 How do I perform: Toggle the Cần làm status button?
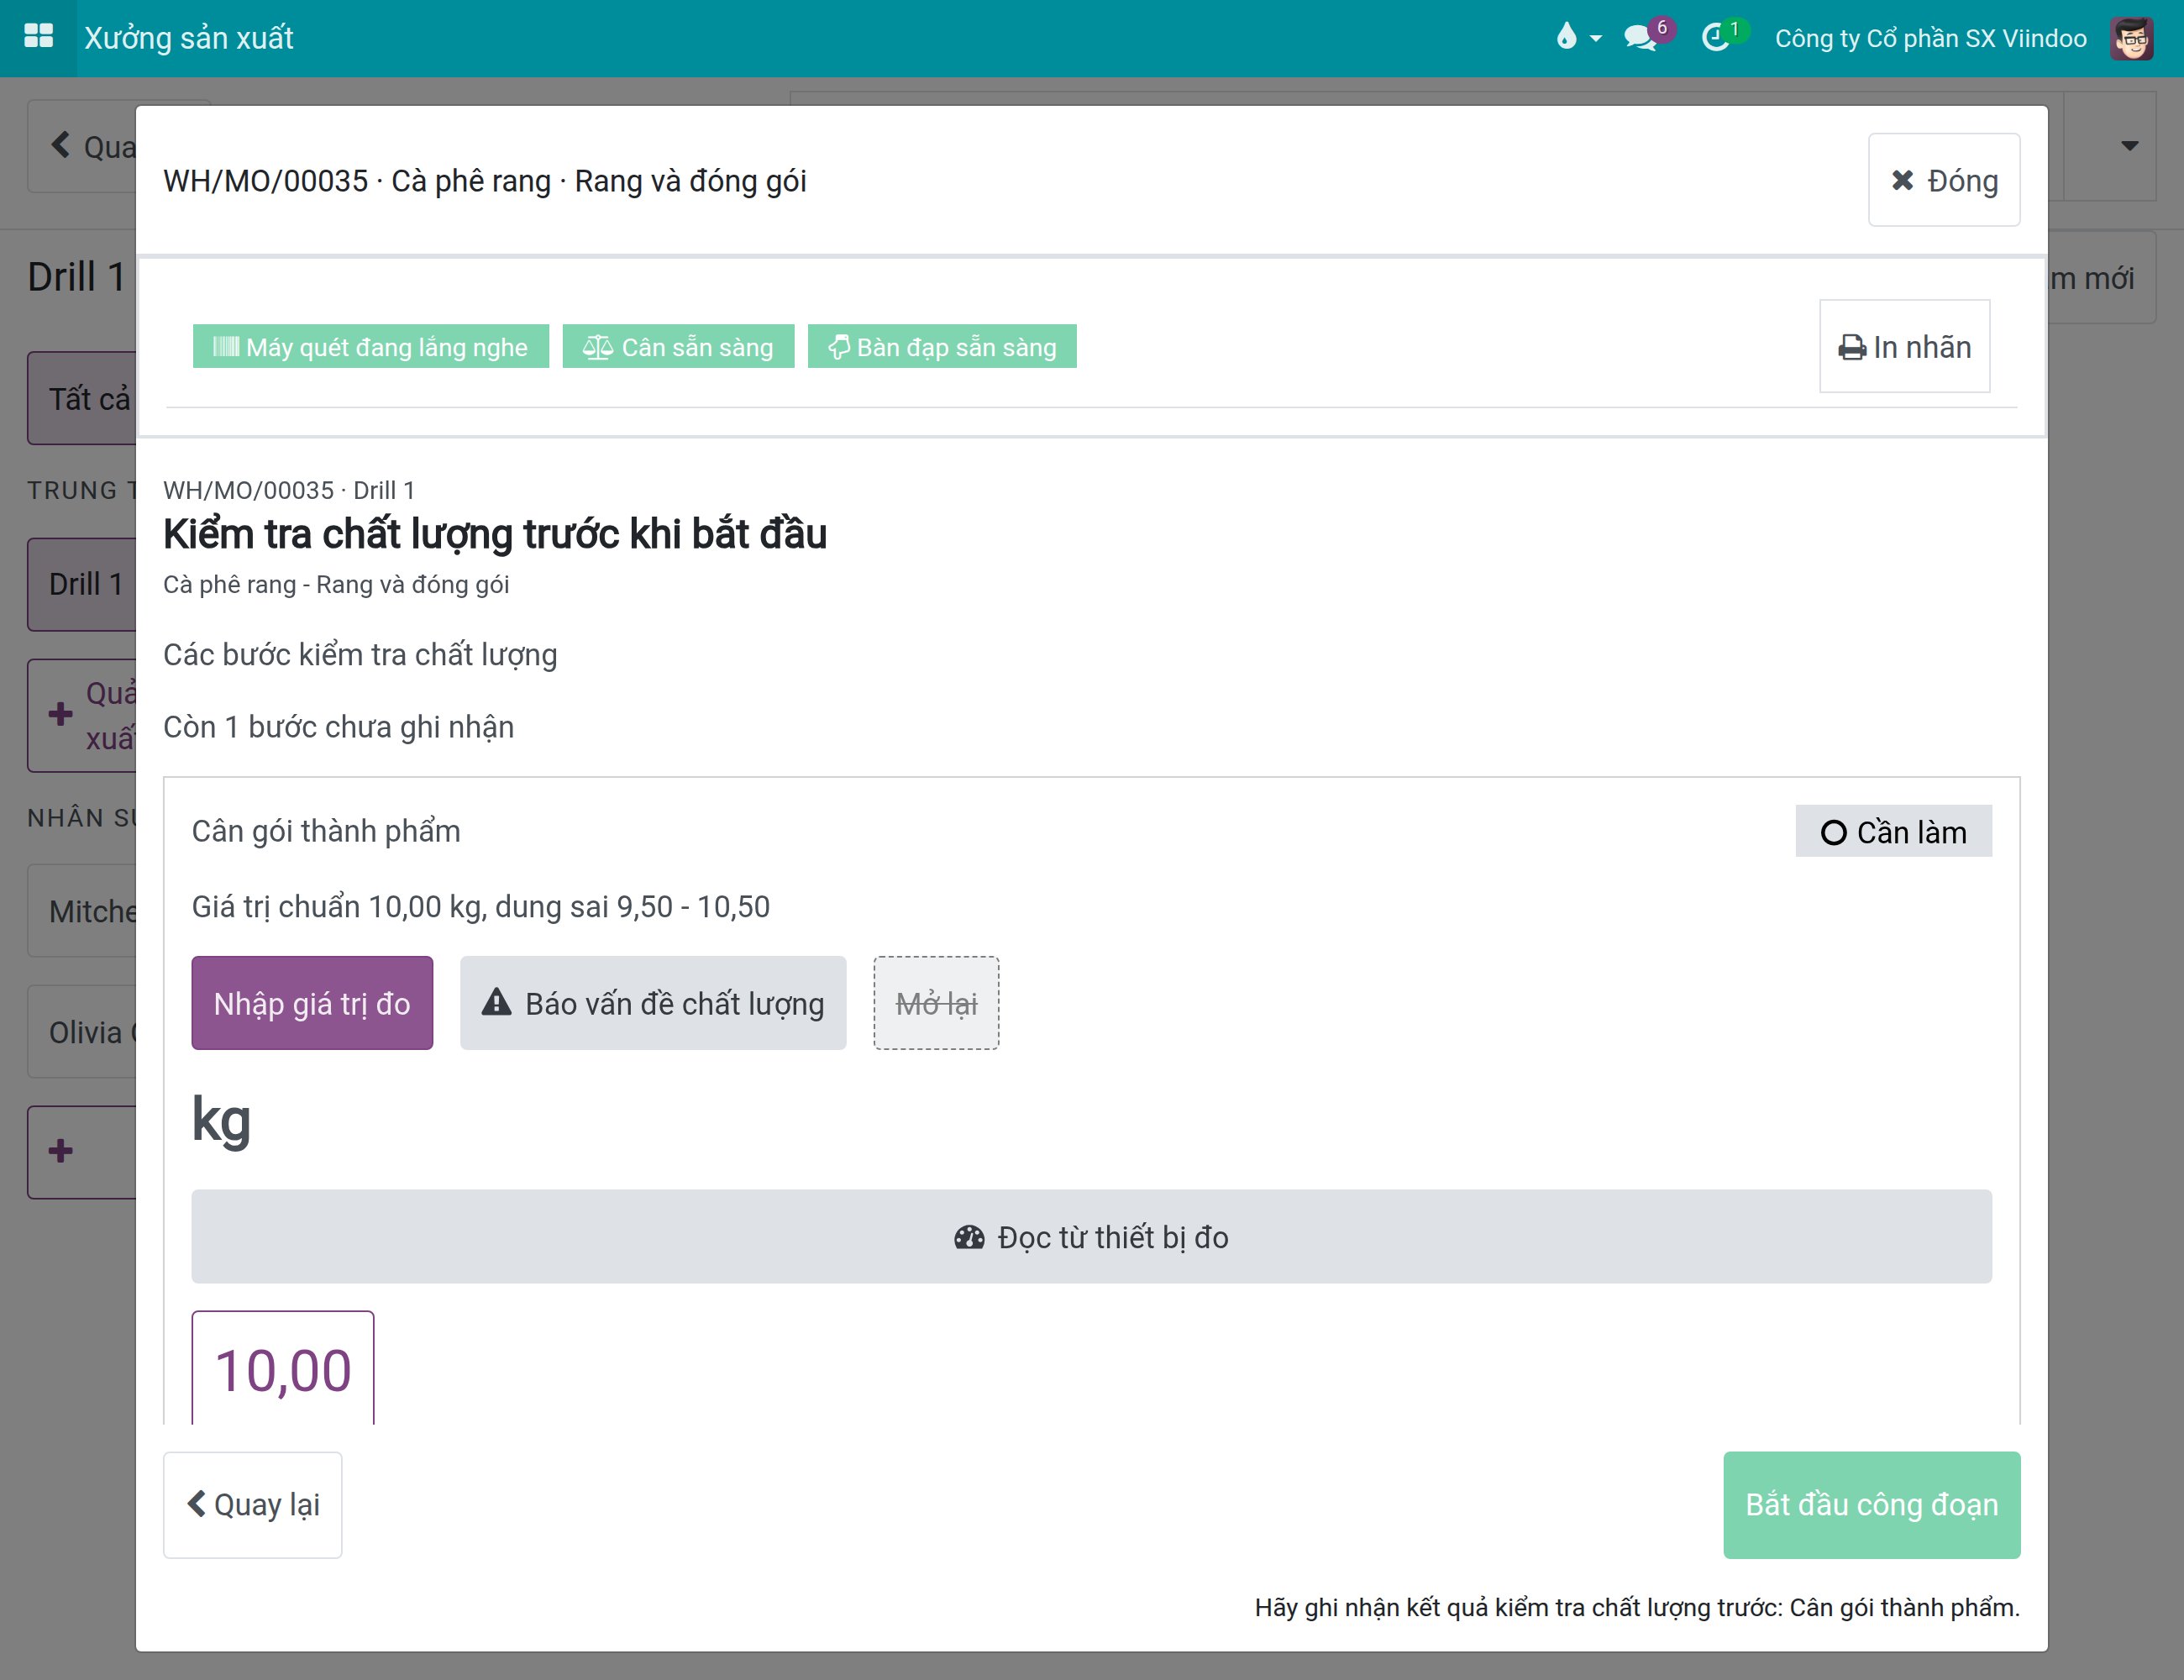pyautogui.click(x=1893, y=831)
